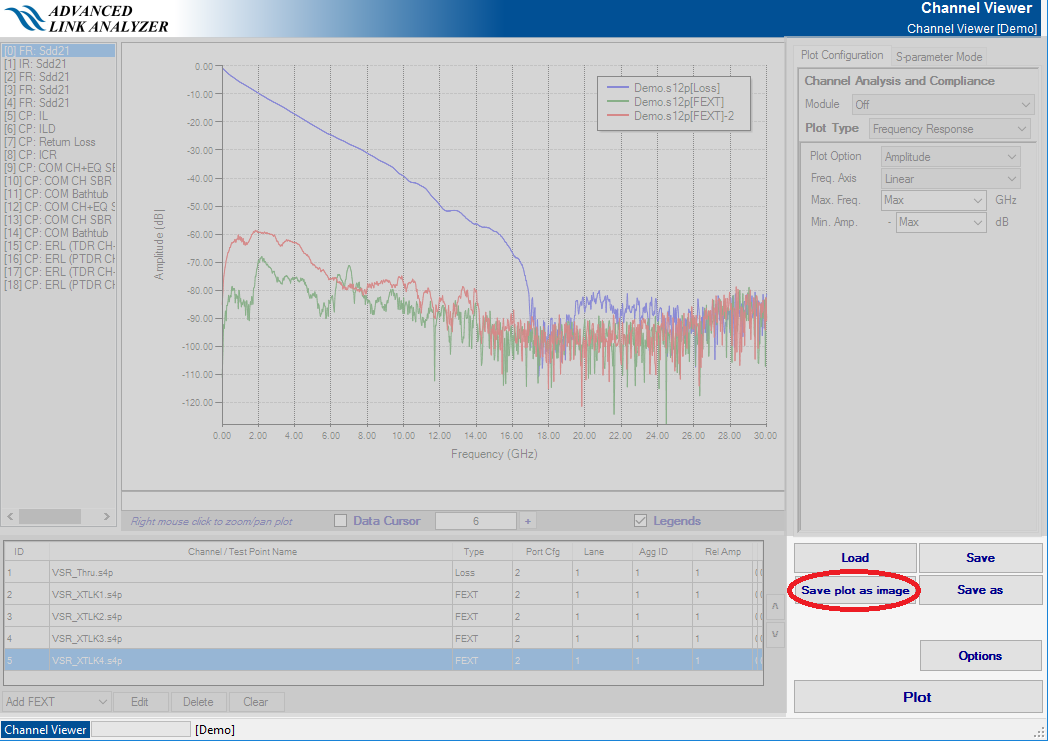Open the Module dropdown
Viewport: 1048px width, 741px height.
coord(942,105)
